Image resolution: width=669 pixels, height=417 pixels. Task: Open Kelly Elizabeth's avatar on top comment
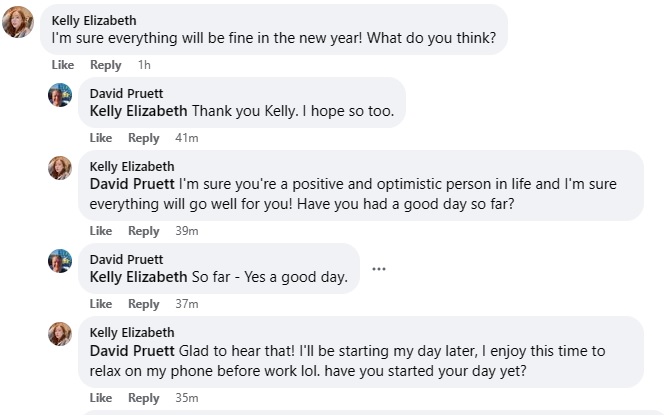coord(17,22)
